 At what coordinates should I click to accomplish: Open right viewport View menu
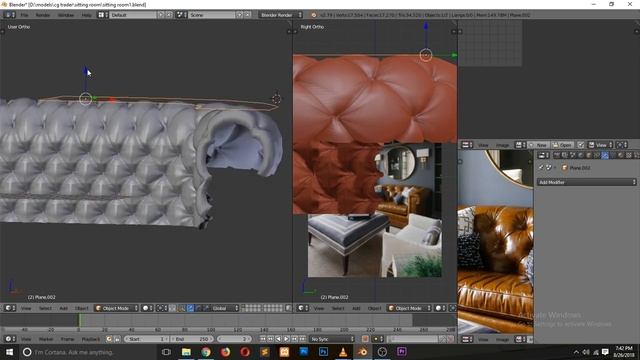click(x=319, y=308)
